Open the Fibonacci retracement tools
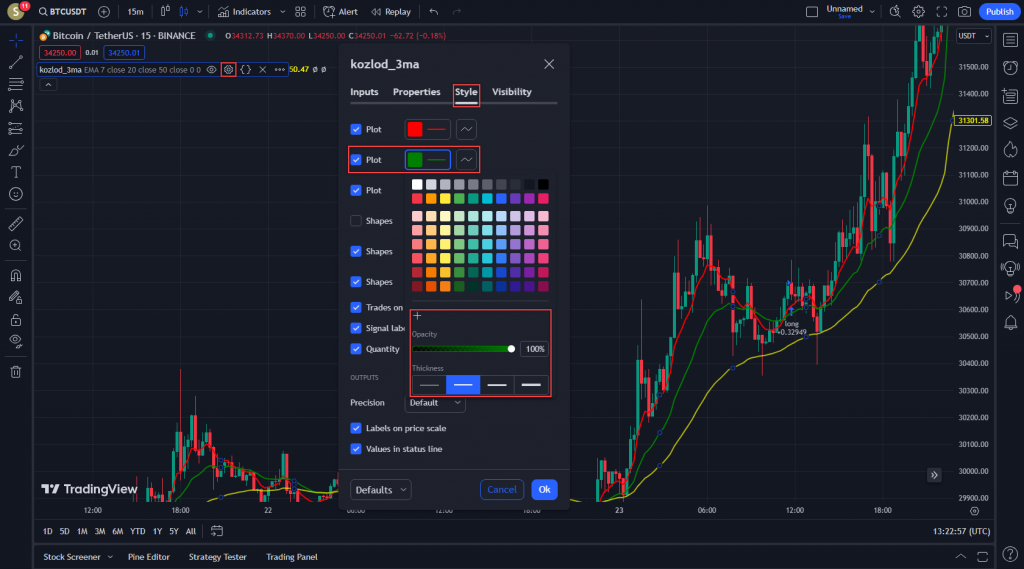 (16, 84)
